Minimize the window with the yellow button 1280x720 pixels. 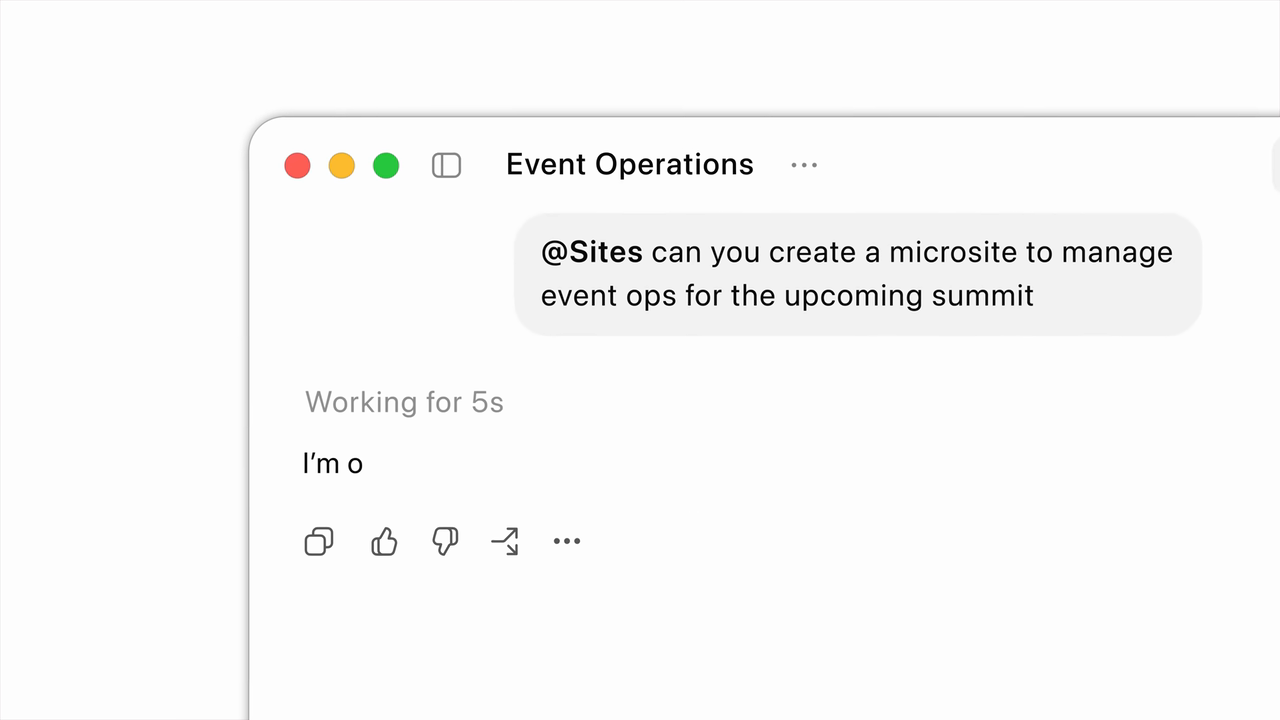pos(342,166)
